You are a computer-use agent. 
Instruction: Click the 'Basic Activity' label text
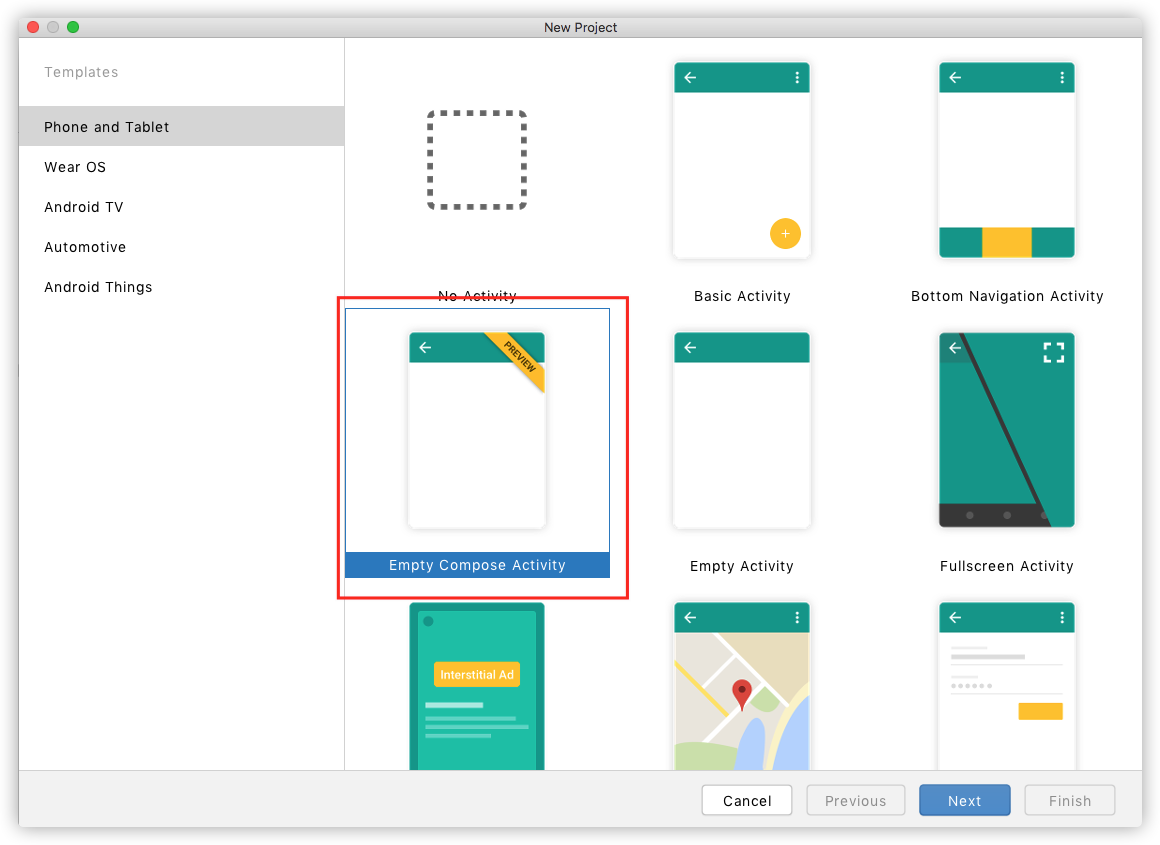742,296
